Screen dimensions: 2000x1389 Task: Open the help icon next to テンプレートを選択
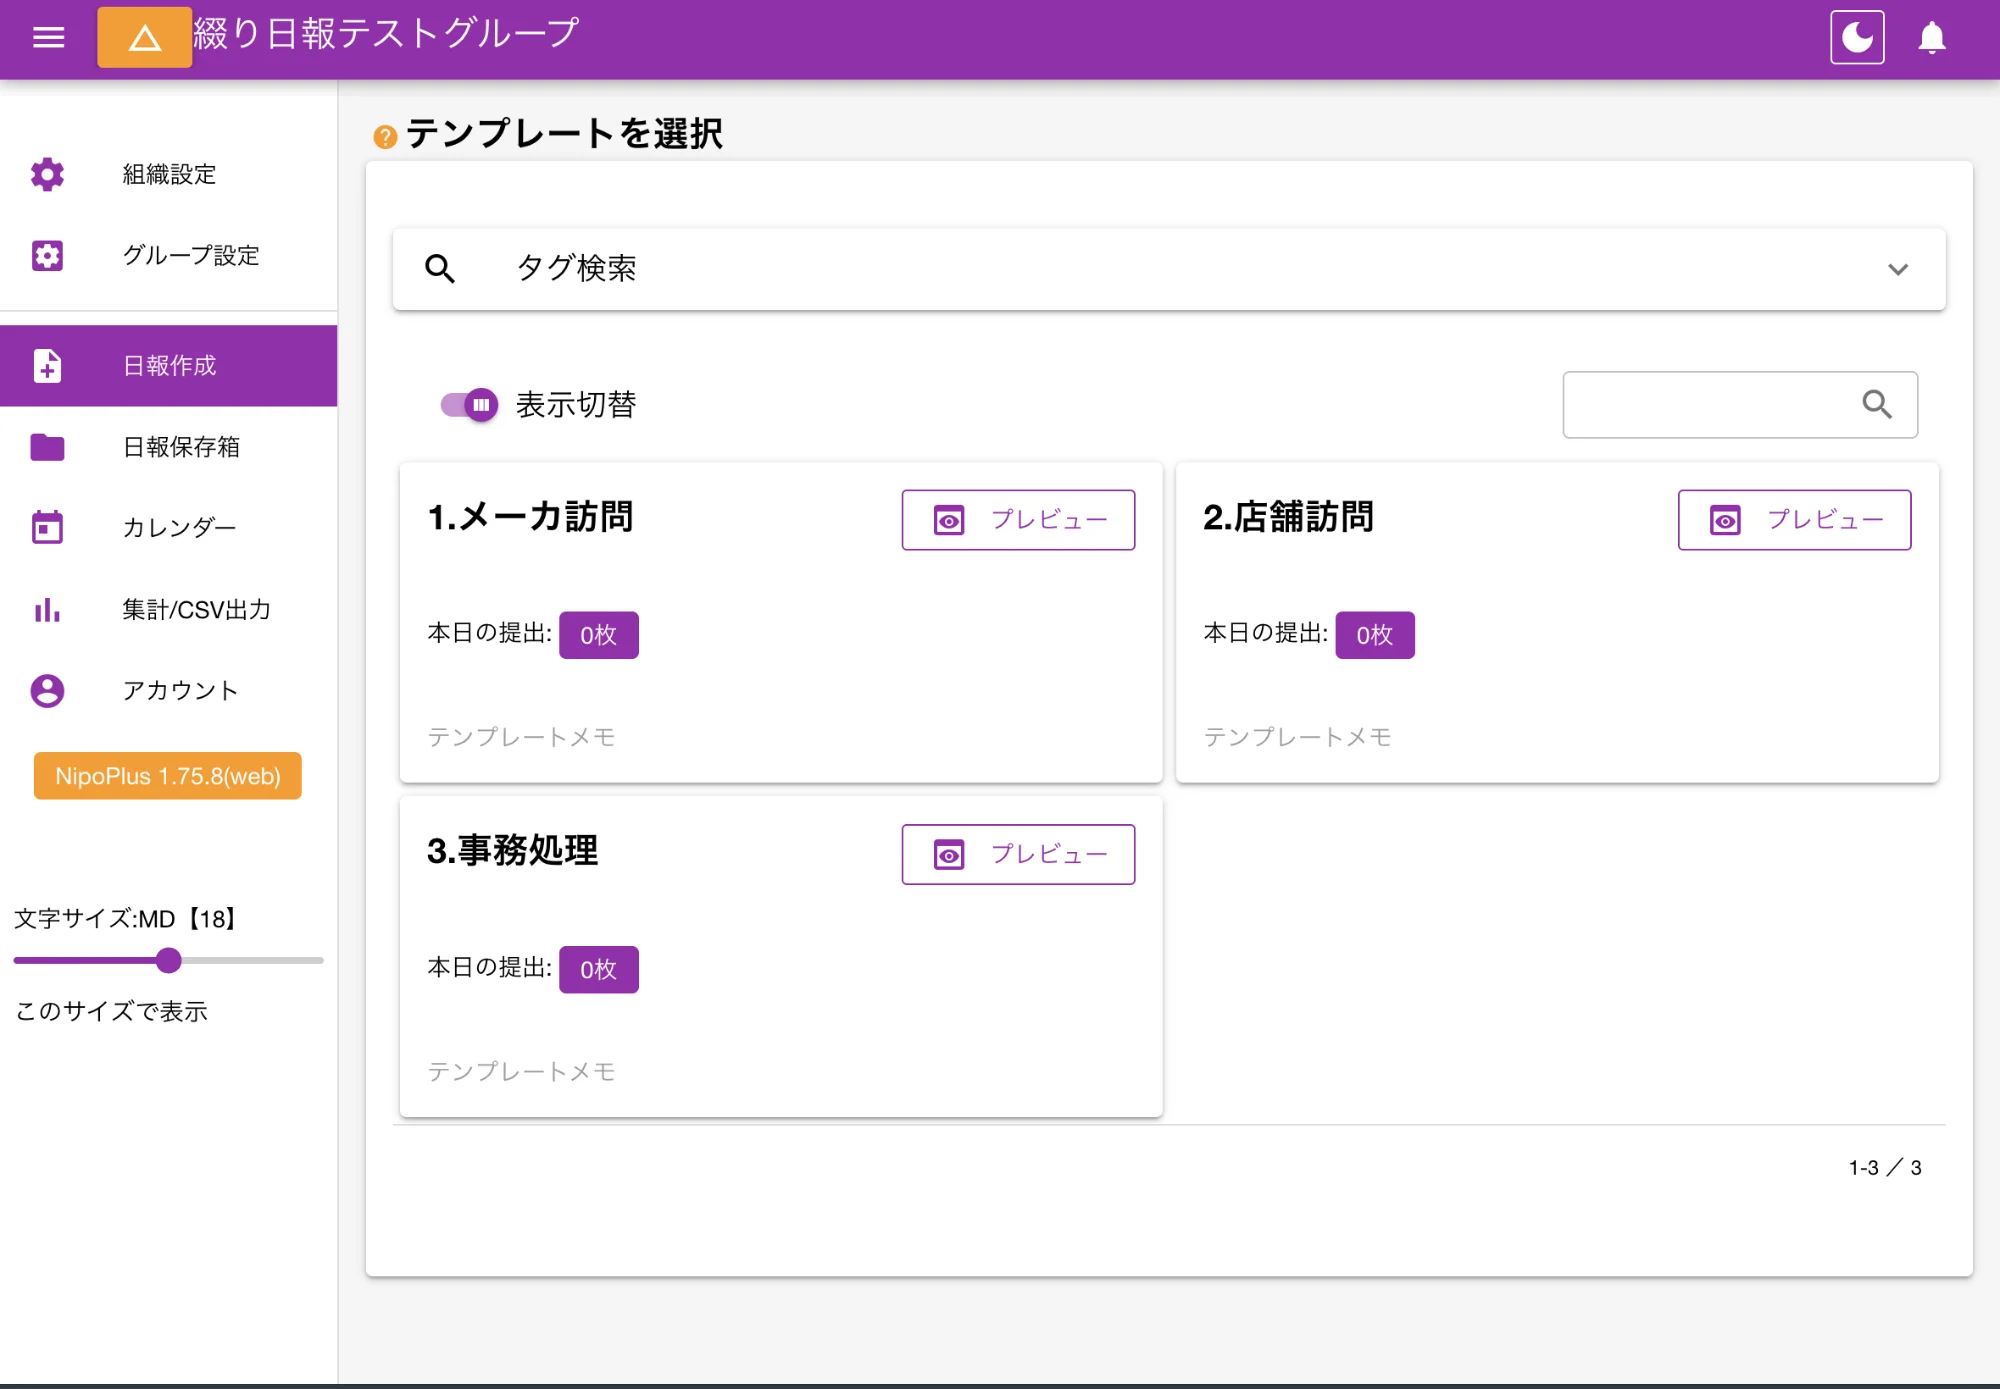pyautogui.click(x=385, y=134)
